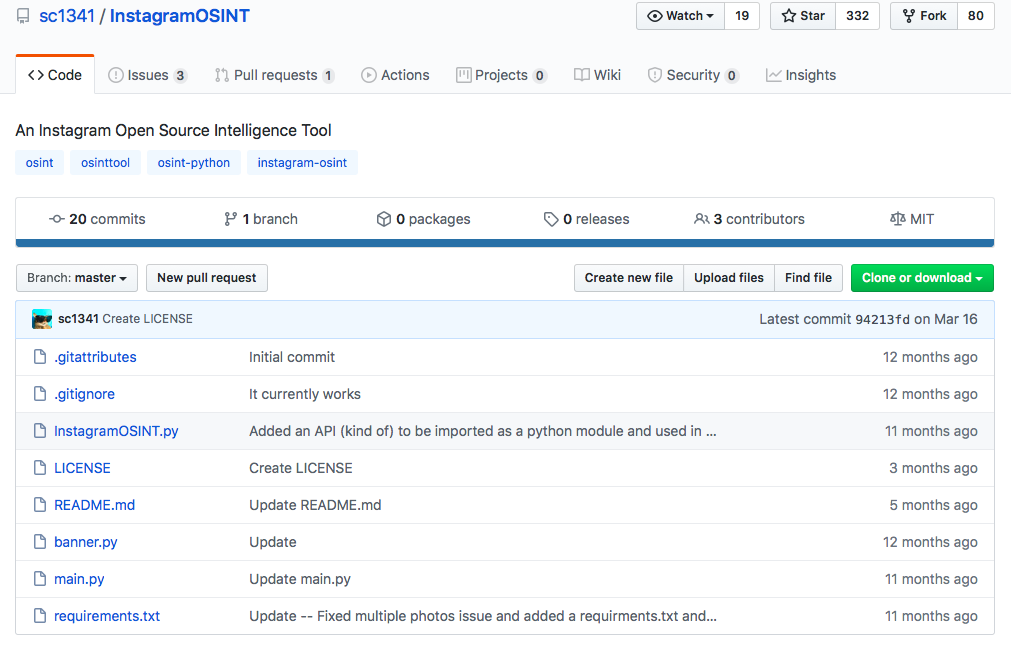1011x648 pixels.
Task: View the 80 forks count
Action: pos(976,16)
